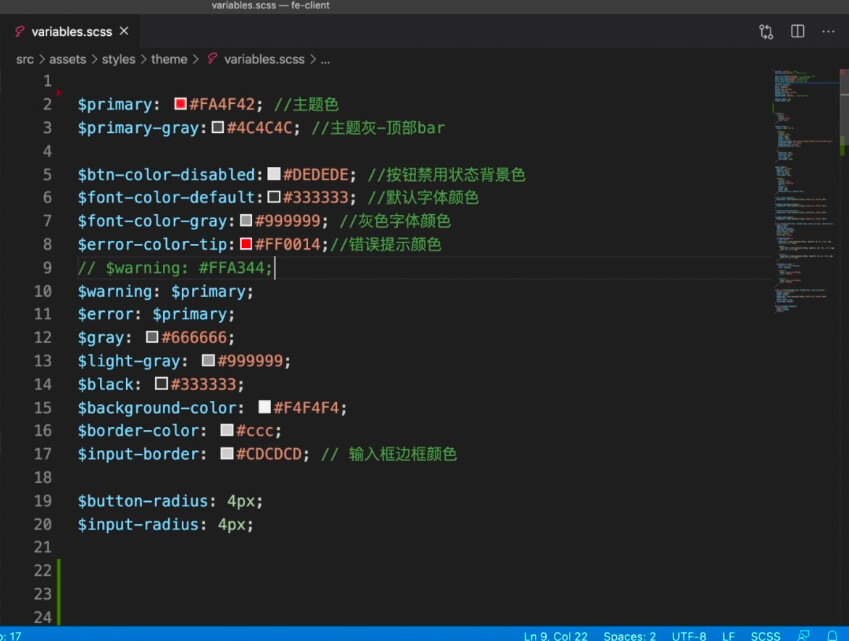Click the $border-color variable
Screen dimensions: 849x641
coord(138,431)
